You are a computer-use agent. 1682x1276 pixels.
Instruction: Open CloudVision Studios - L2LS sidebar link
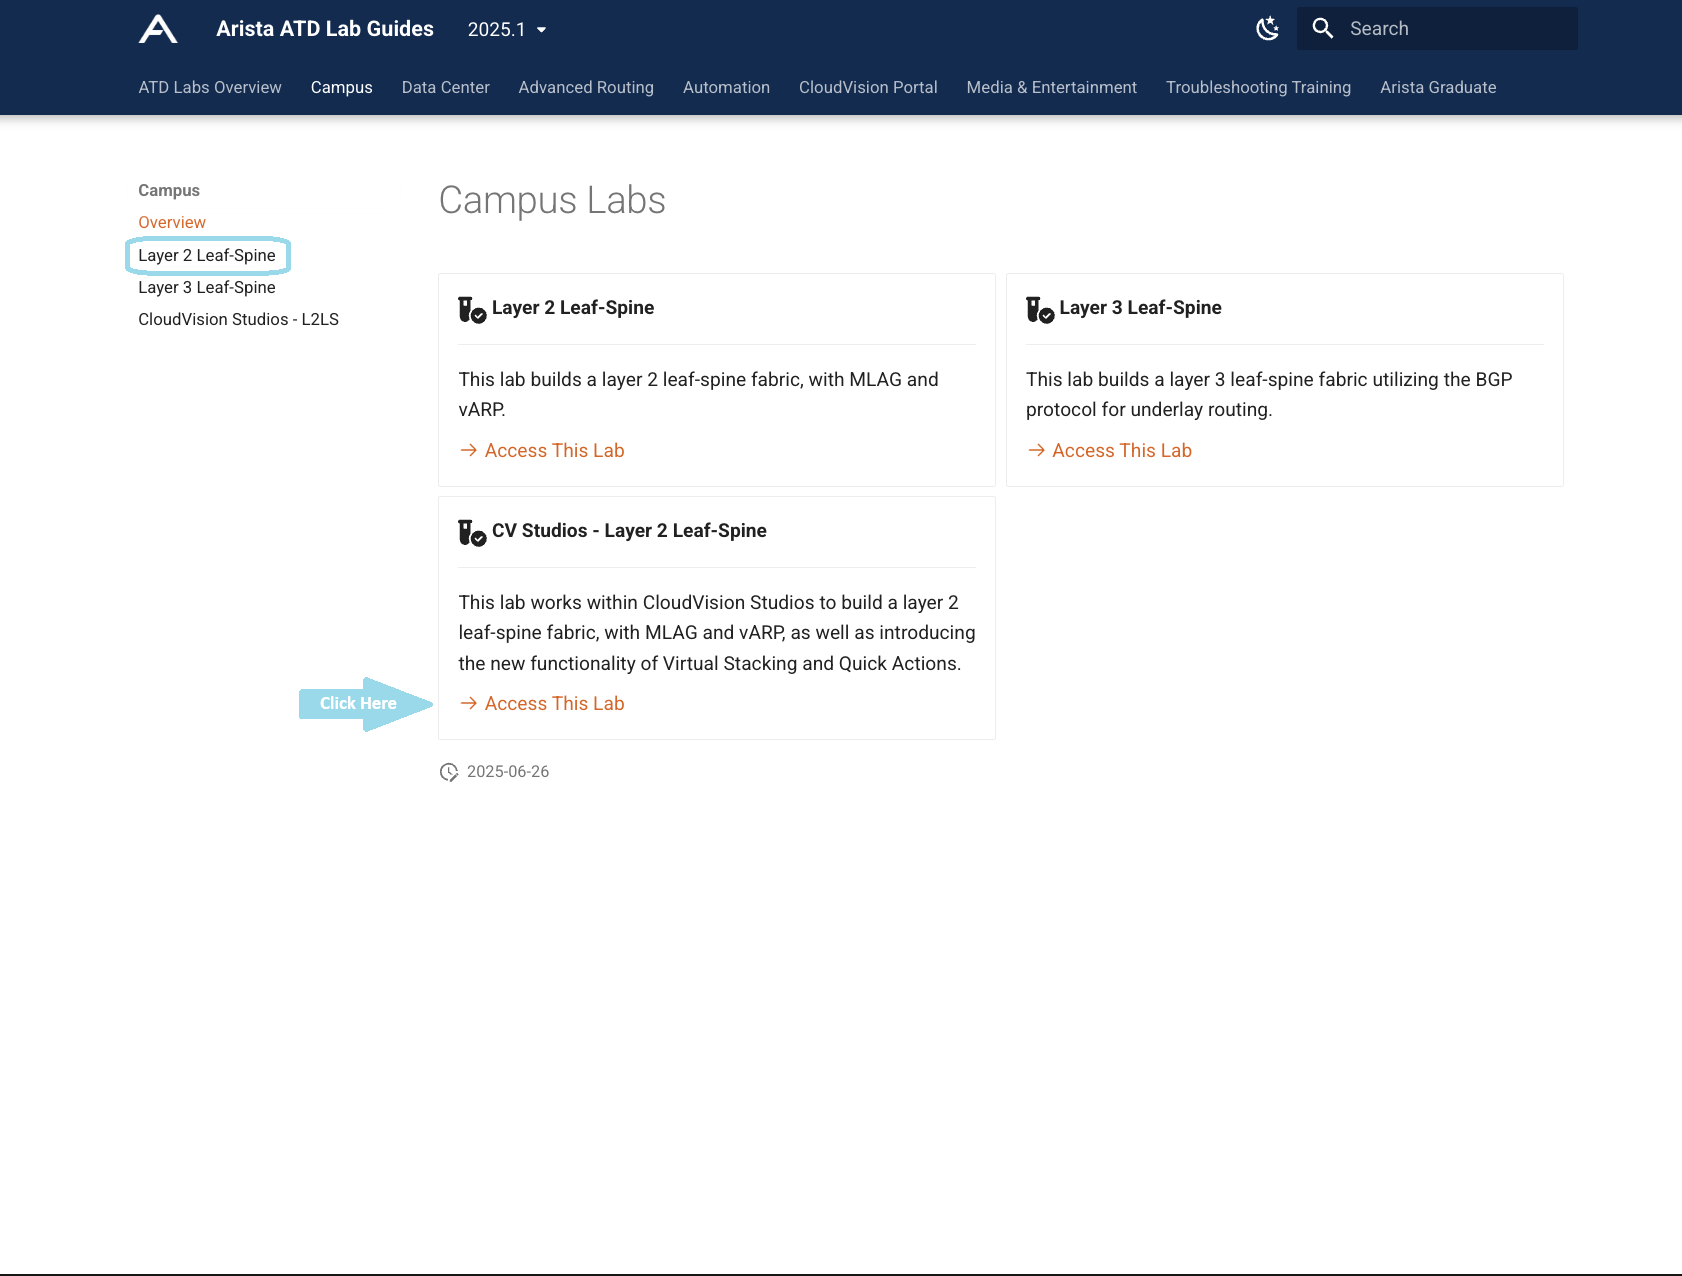pos(238,320)
